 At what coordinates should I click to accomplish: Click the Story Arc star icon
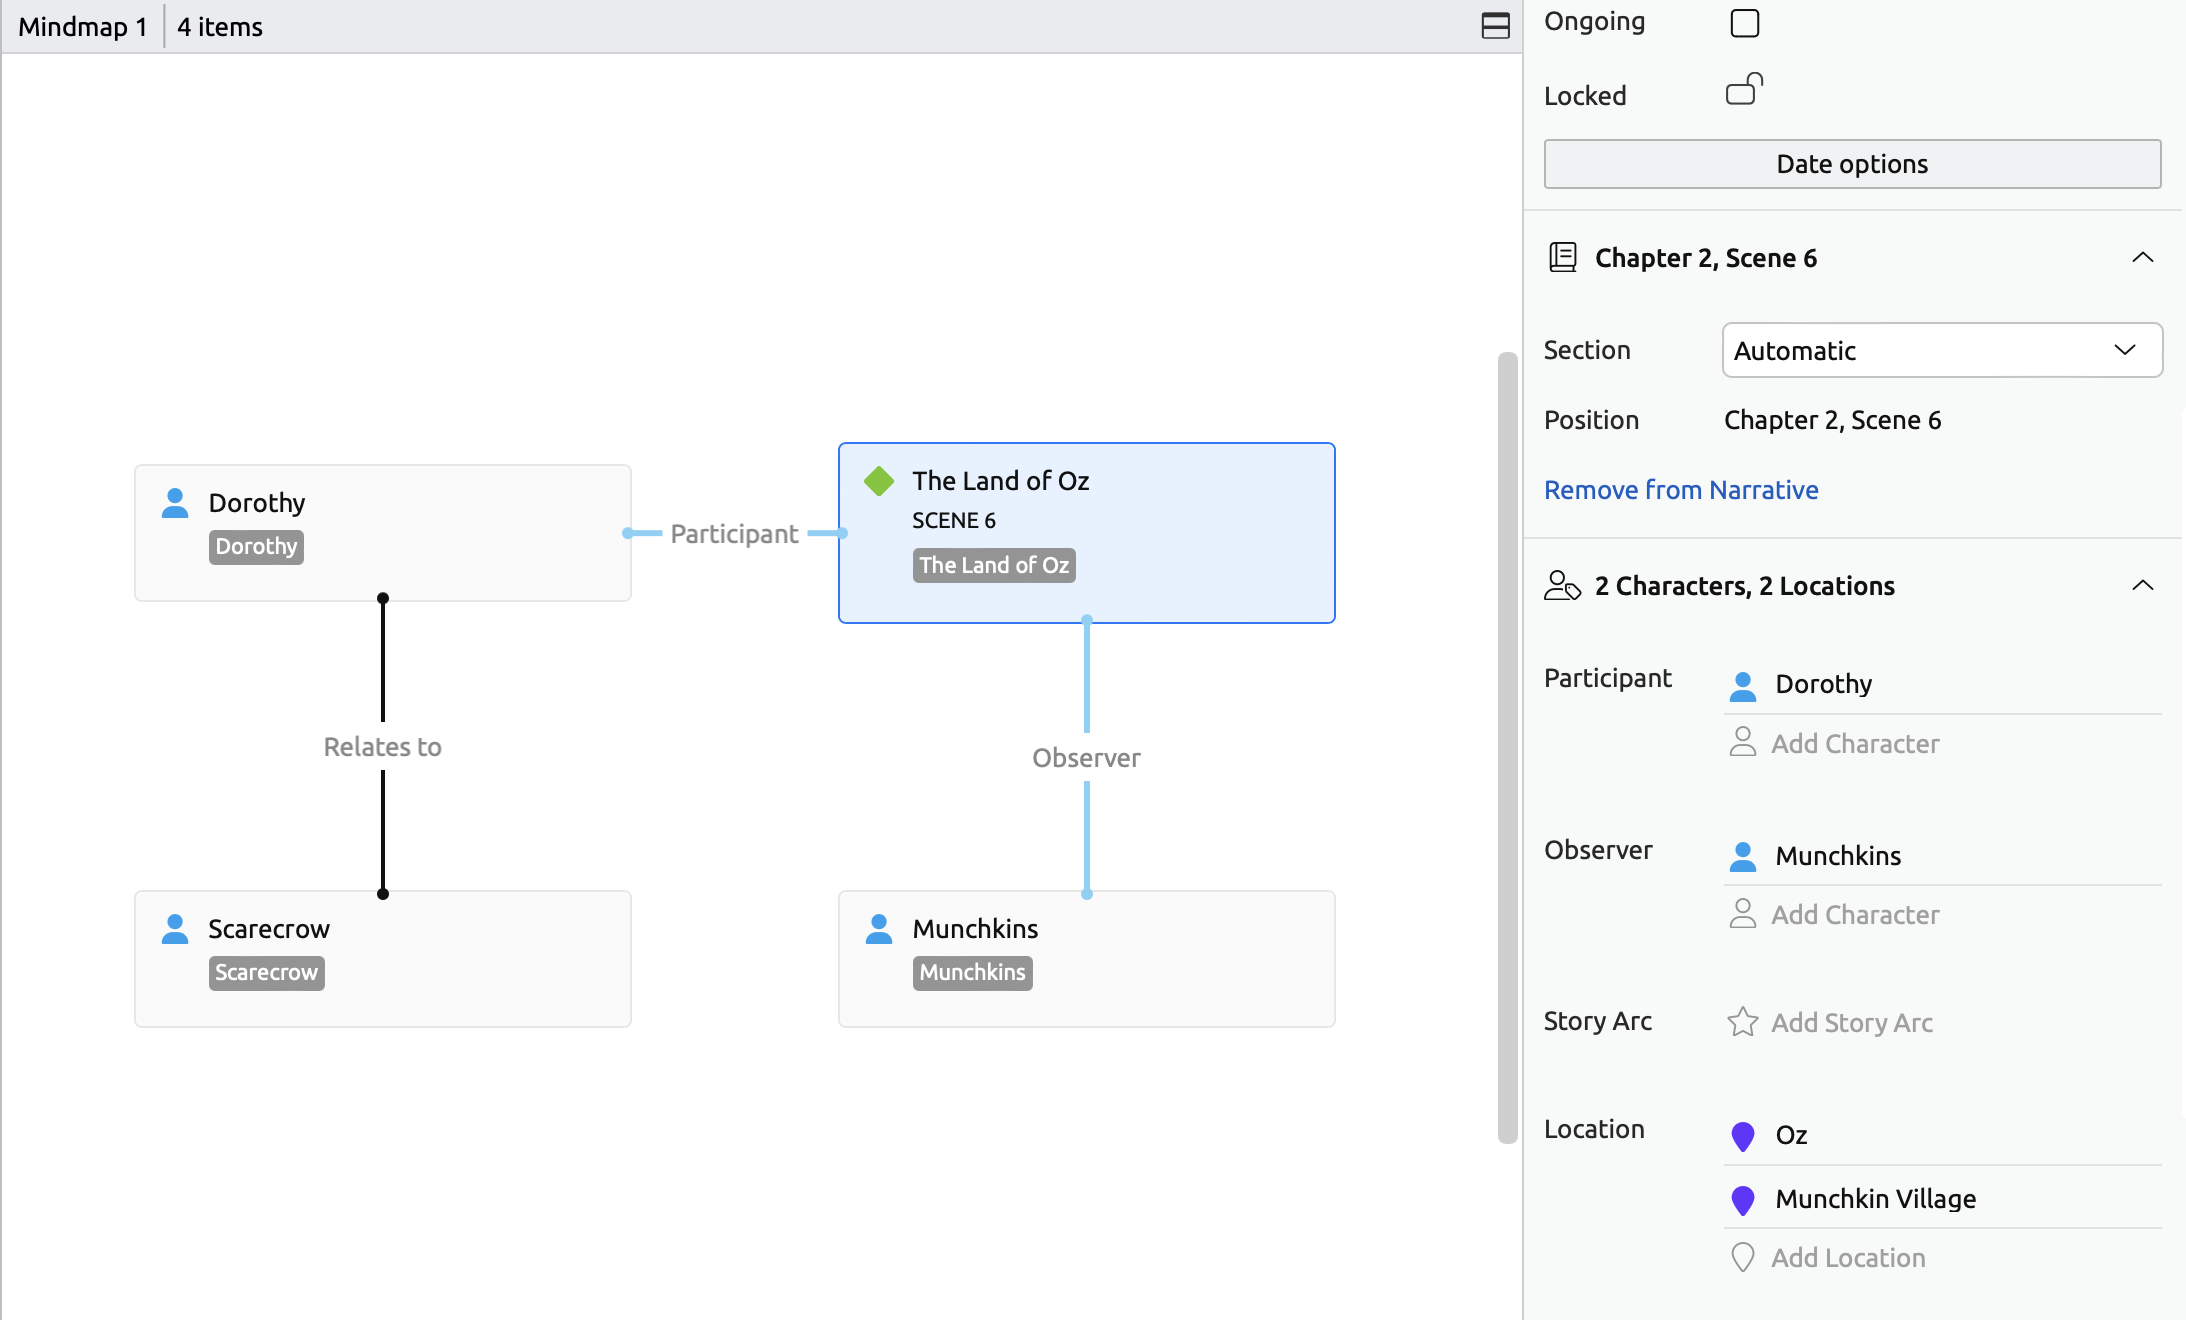click(1742, 1021)
